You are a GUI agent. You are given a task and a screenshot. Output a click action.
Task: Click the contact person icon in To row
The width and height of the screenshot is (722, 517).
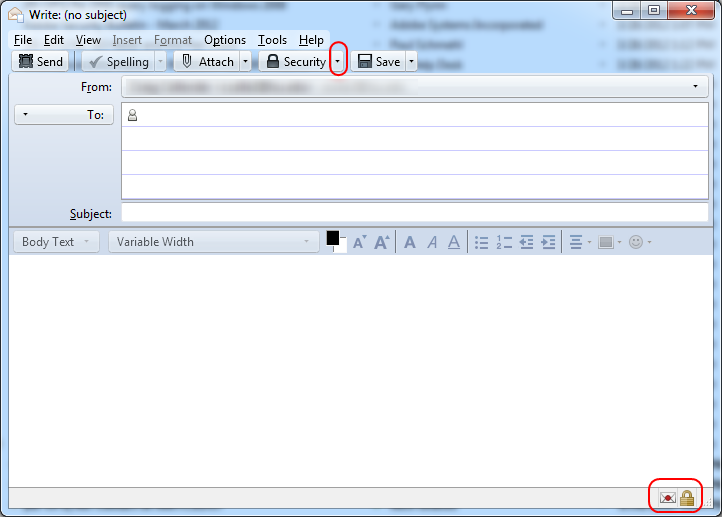[133, 115]
